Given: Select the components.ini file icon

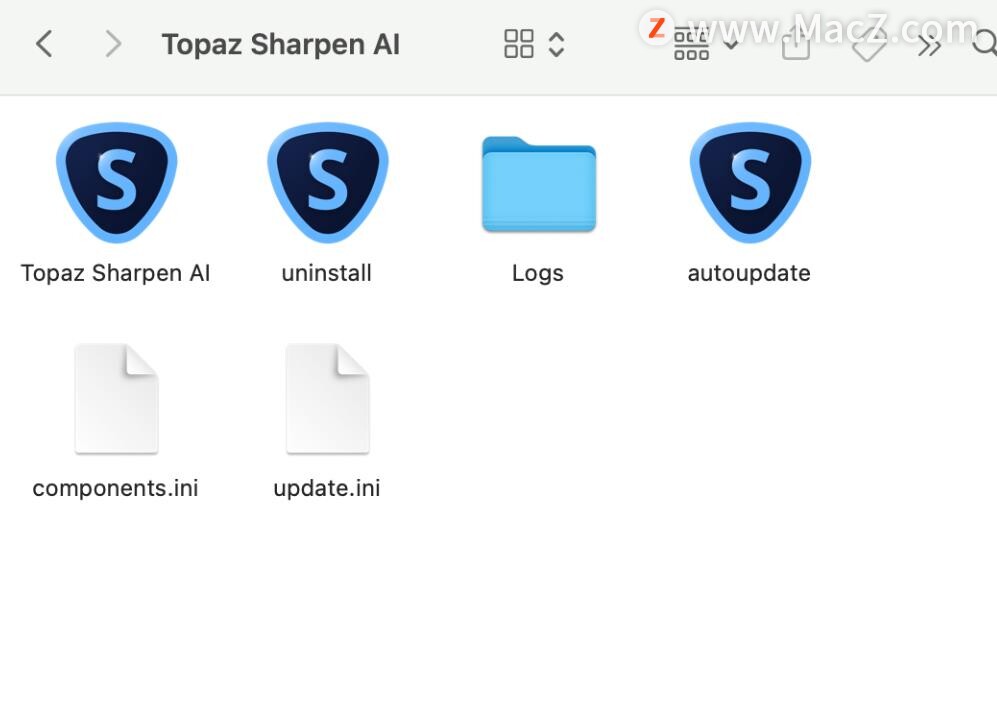Looking at the screenshot, I should pyautogui.click(x=116, y=399).
